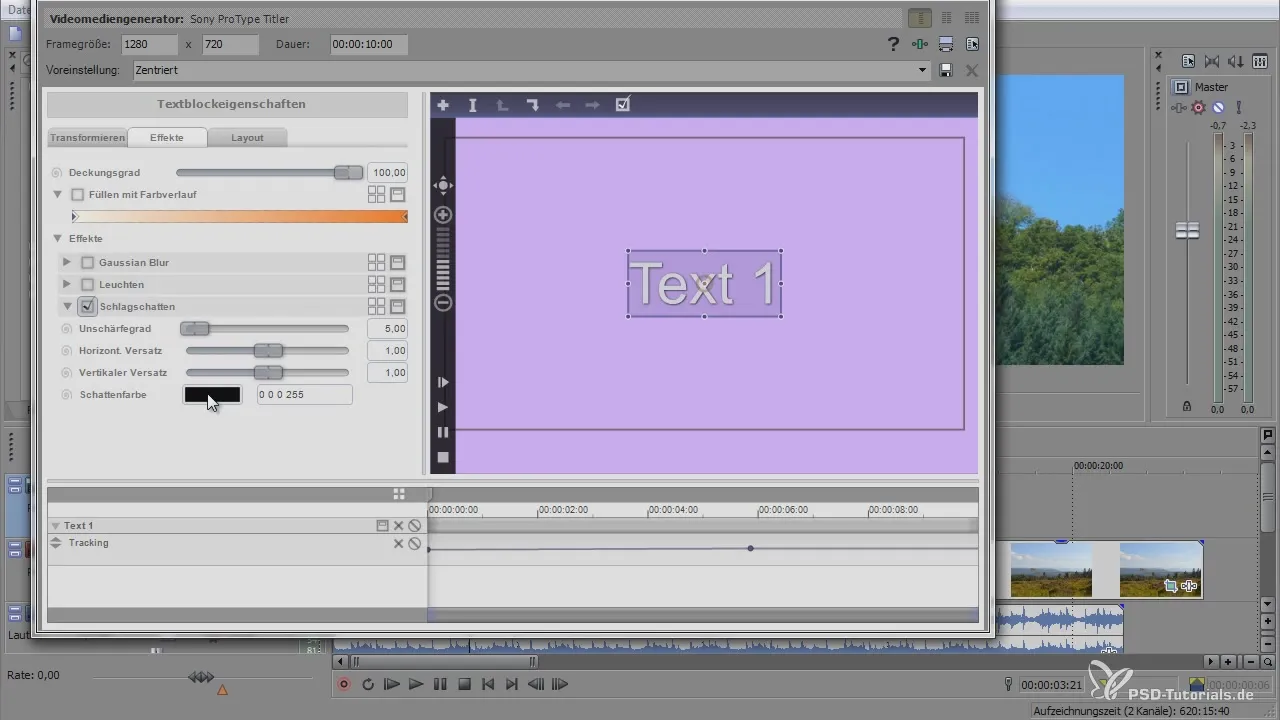Click the record button in the Vegas transport bar
The image size is (1280, 720).
(x=344, y=684)
